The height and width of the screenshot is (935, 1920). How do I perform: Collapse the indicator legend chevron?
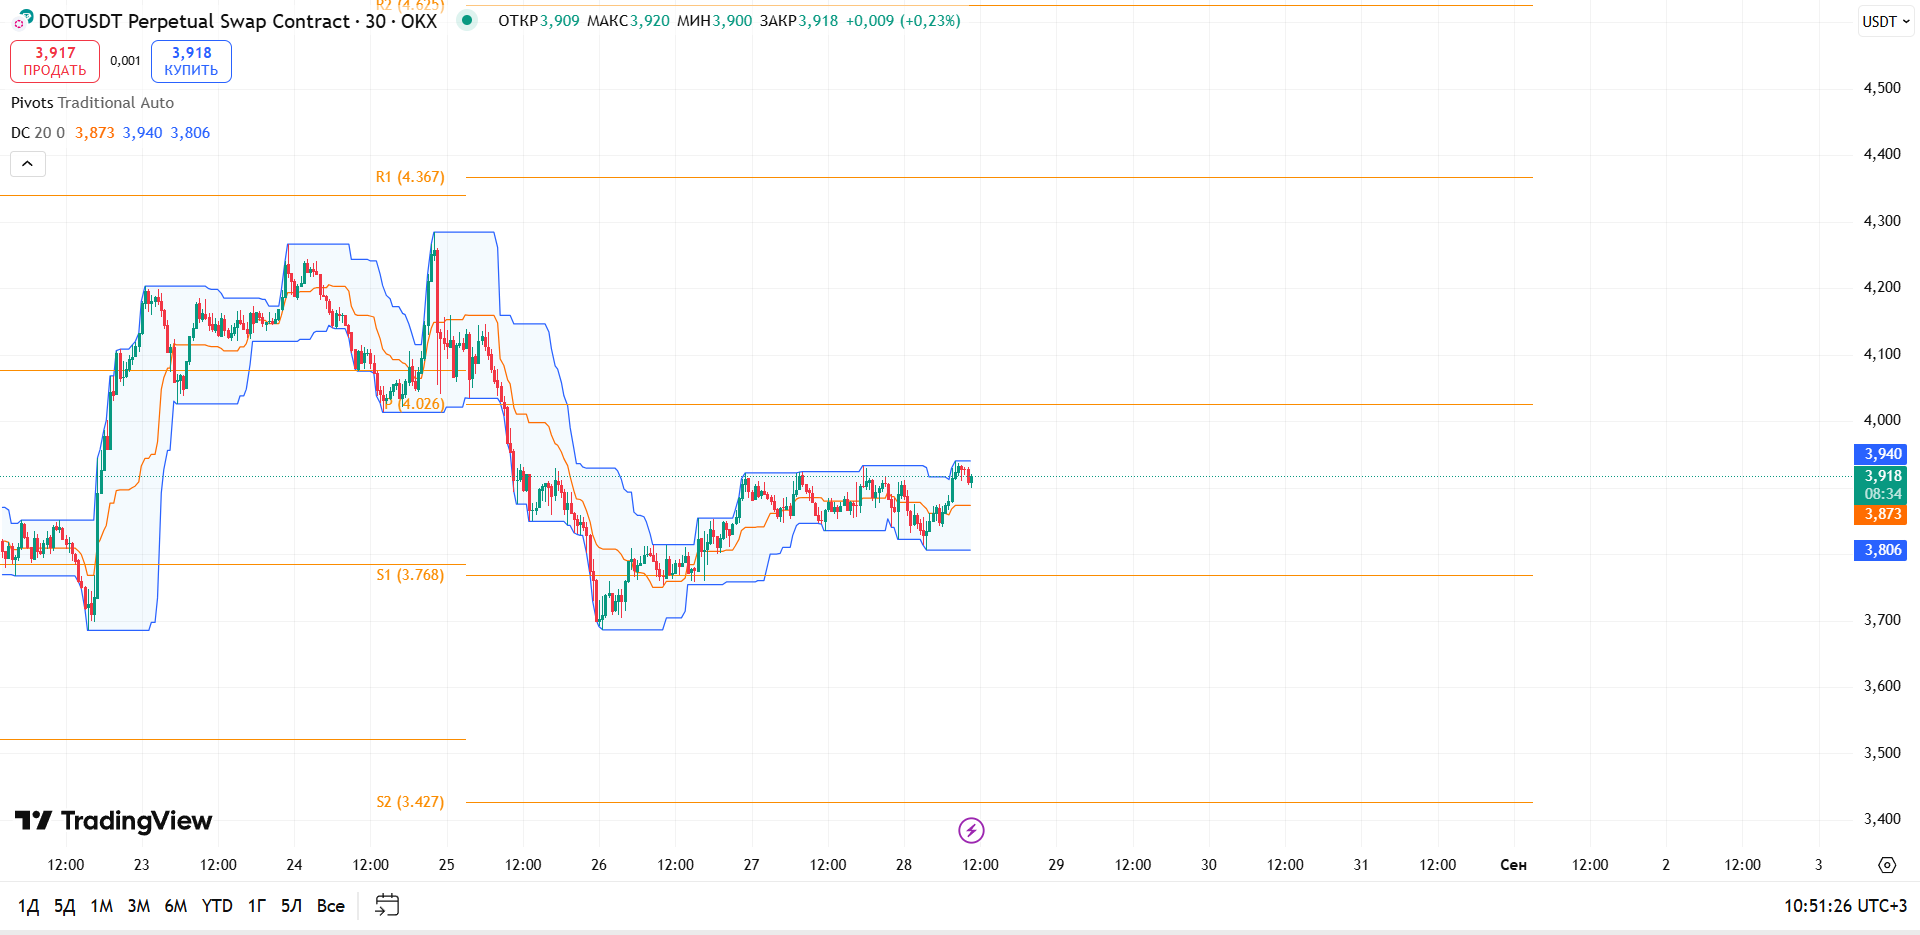tap(28, 164)
